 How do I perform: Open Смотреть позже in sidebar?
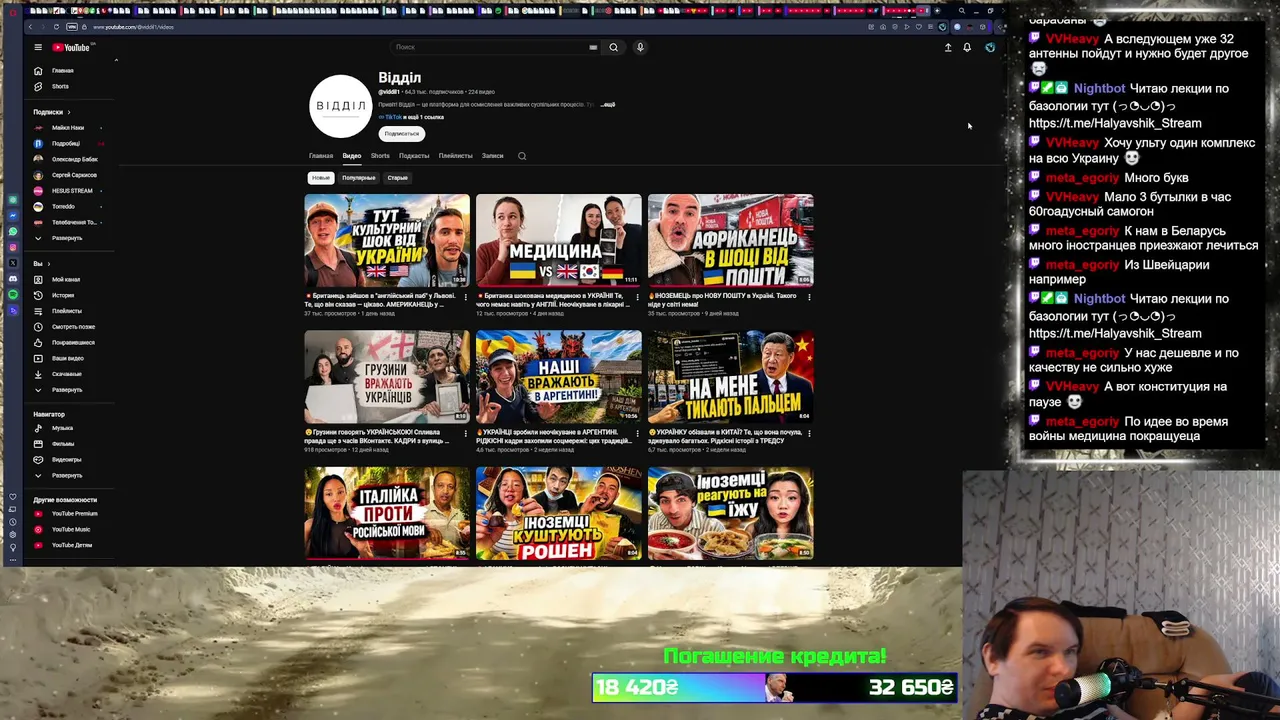73,327
